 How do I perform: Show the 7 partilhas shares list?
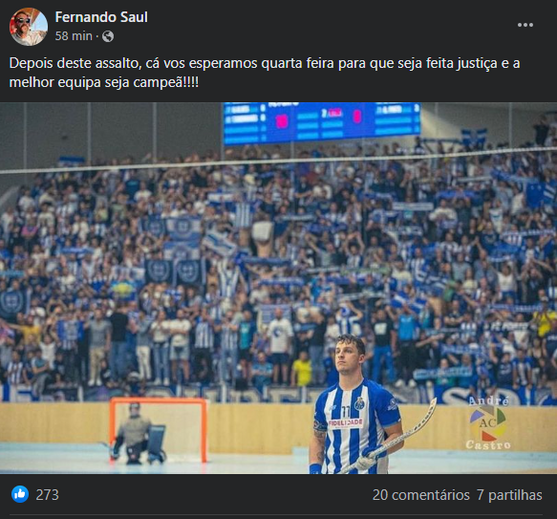(509, 495)
